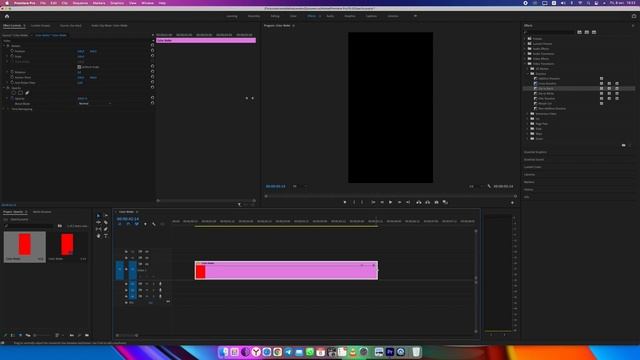Click the Project panel thumbnail zoom slider

pyautogui.click(x=43, y=335)
